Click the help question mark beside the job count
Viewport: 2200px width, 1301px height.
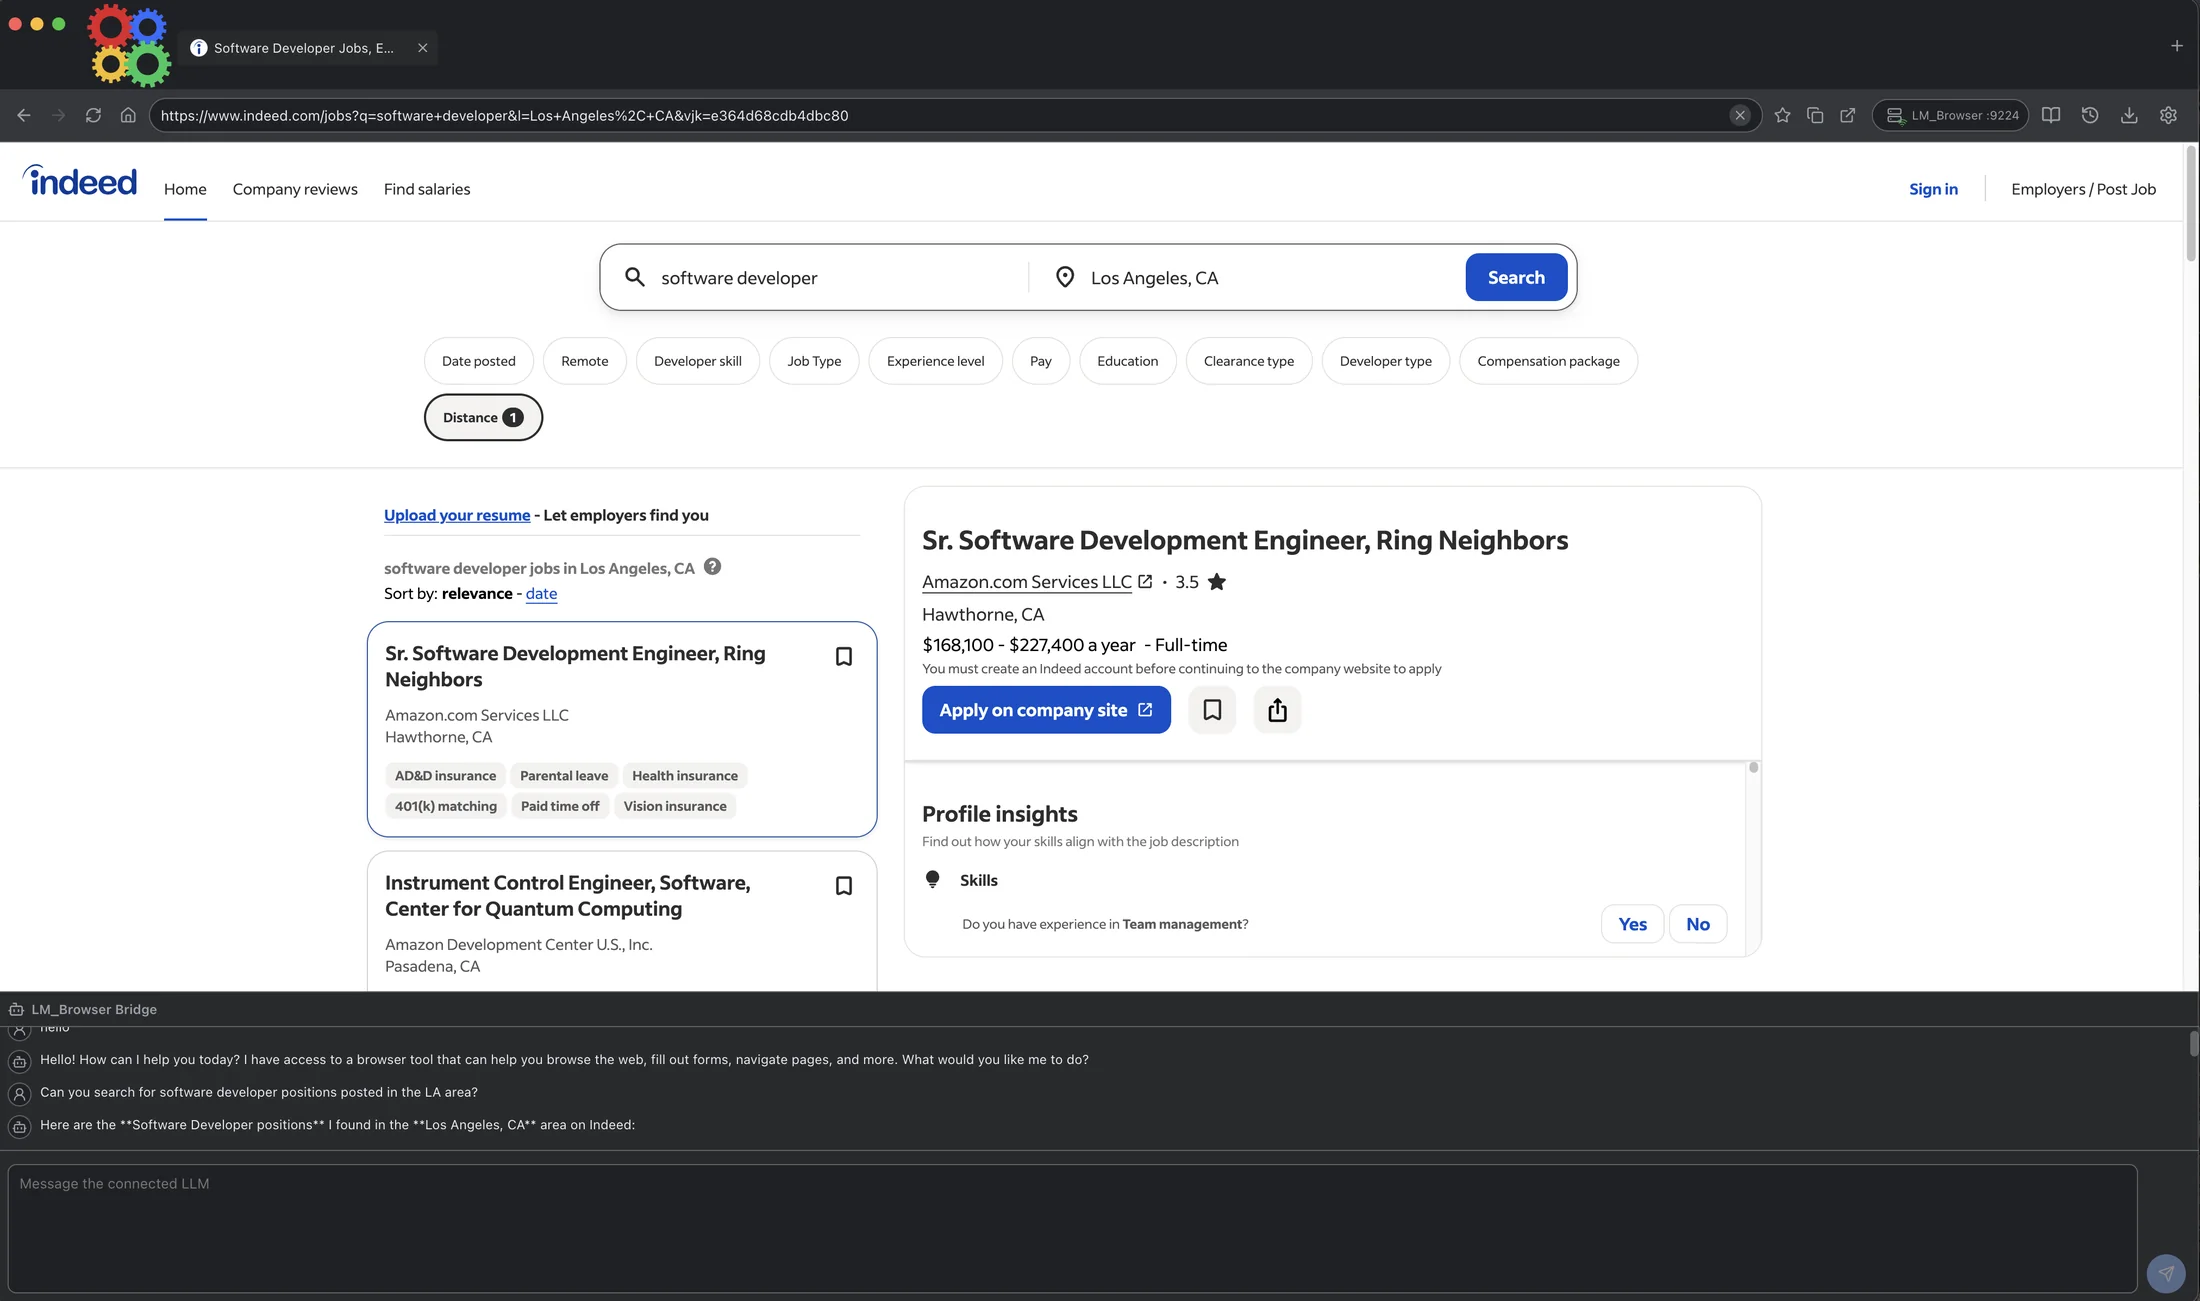[712, 566]
